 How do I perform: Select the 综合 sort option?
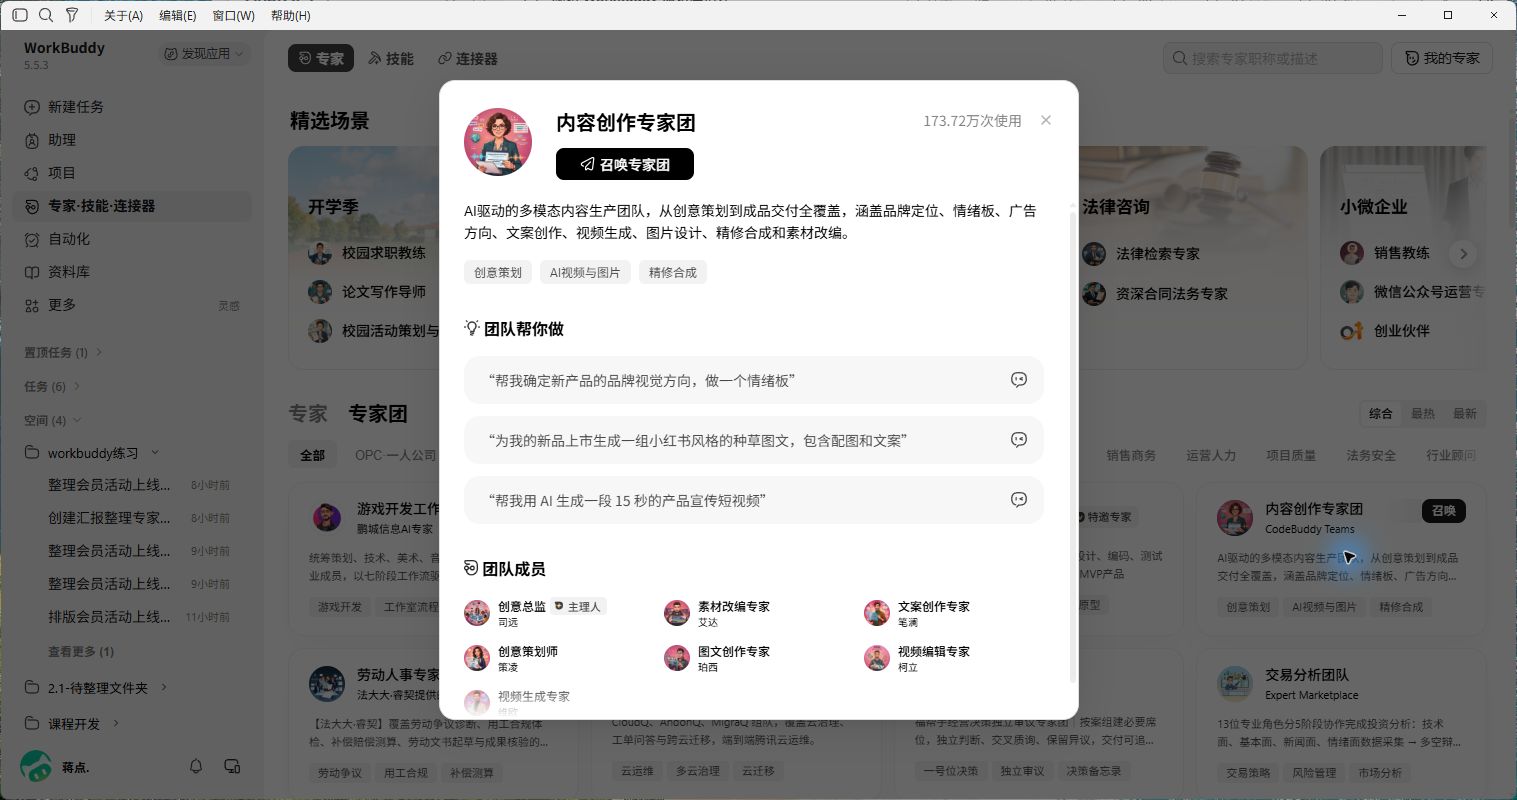click(x=1381, y=413)
